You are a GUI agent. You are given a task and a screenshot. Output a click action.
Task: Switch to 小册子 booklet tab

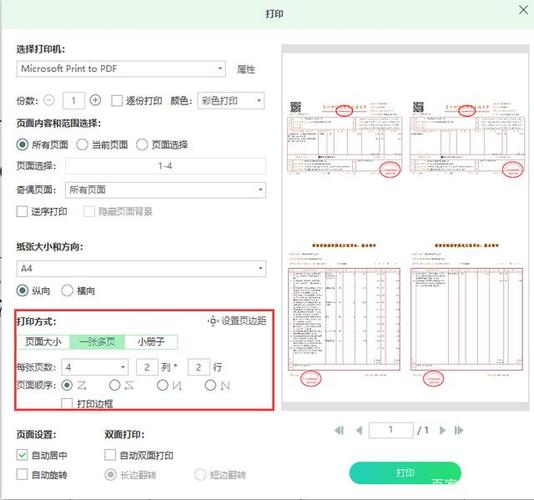(151, 342)
